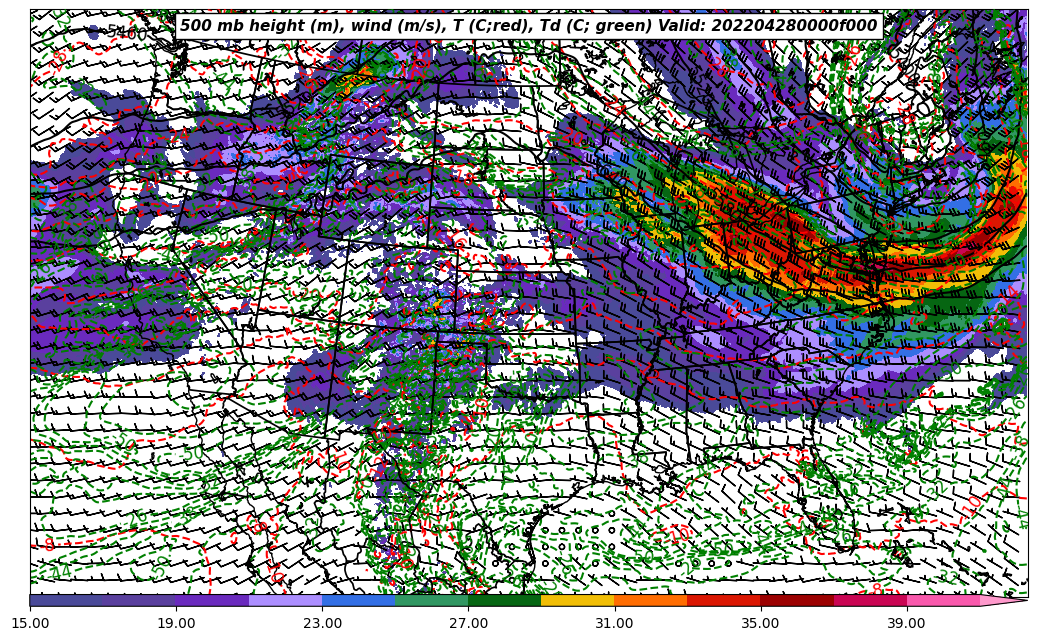The height and width of the screenshot is (640, 1037).
Task: Click the 5460 height contour label
Action: click(x=127, y=34)
